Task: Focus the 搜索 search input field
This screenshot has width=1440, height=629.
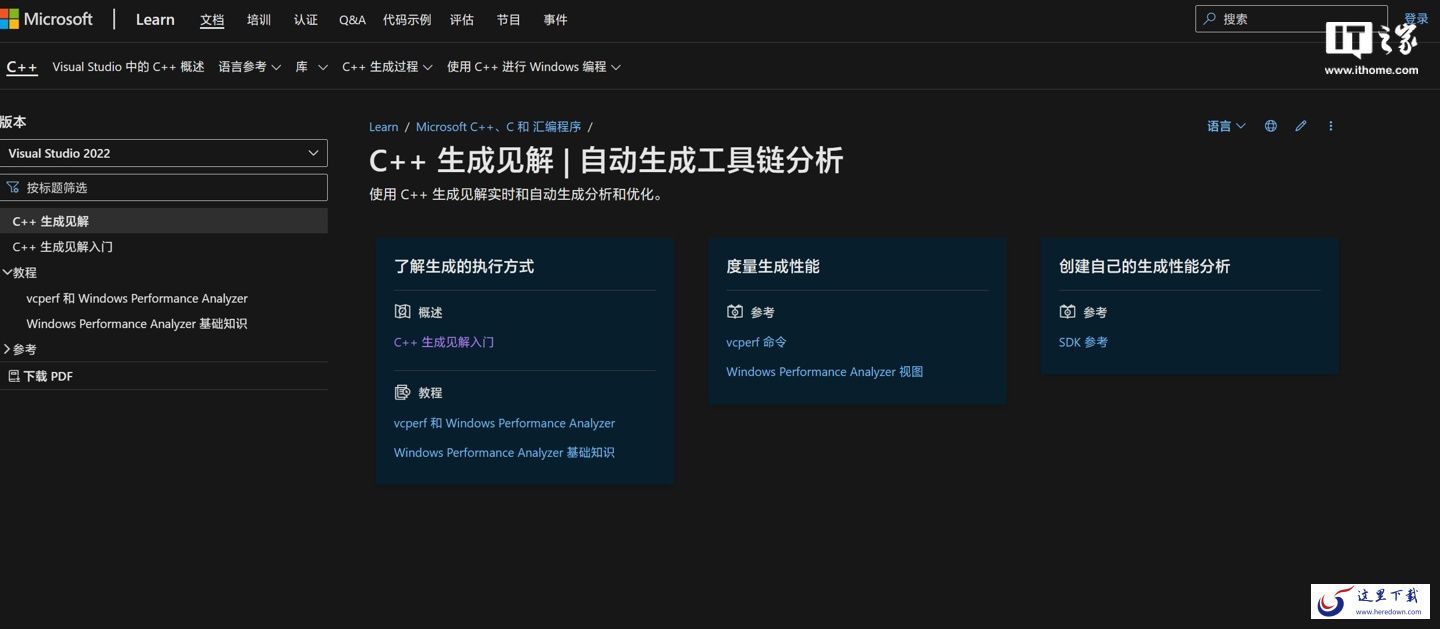Action: pos(1291,19)
